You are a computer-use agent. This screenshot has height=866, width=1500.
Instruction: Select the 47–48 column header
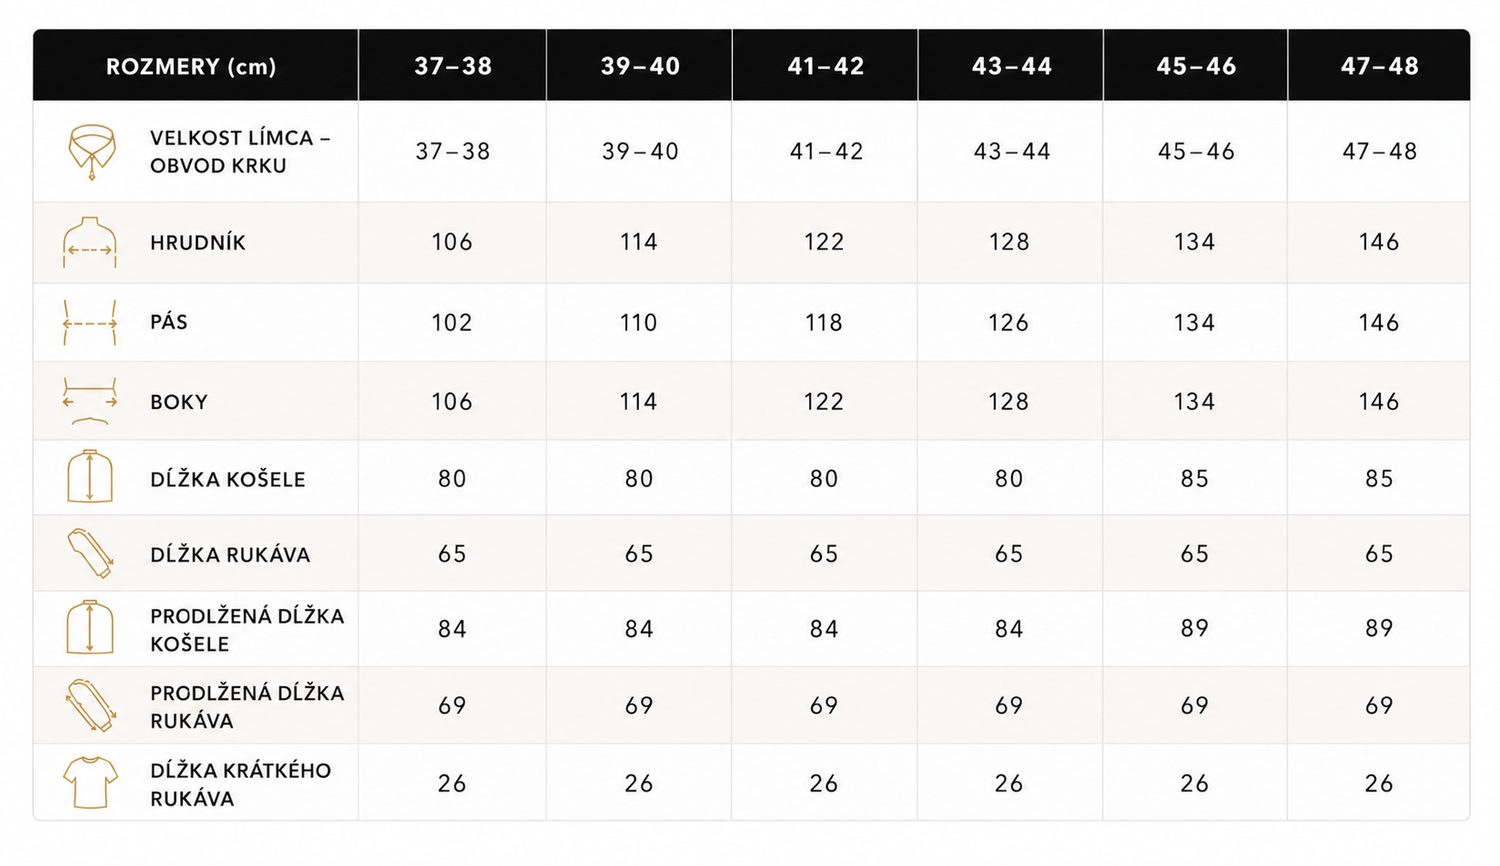click(x=1380, y=66)
